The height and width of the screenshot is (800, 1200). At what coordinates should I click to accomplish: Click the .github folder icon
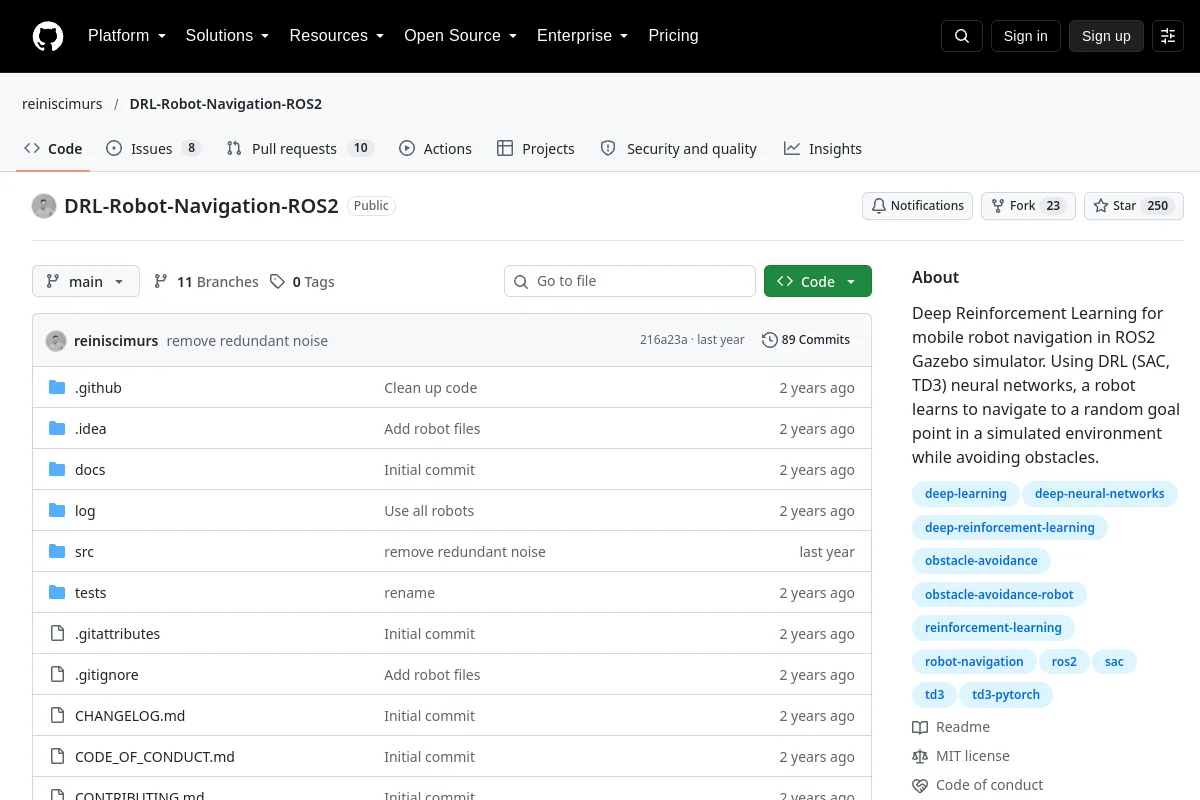pos(57,388)
